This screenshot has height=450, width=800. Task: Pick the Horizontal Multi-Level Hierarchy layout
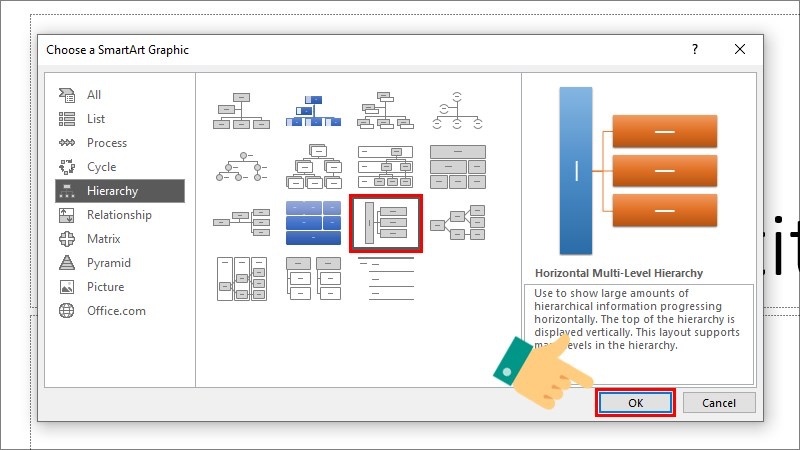tap(386, 222)
